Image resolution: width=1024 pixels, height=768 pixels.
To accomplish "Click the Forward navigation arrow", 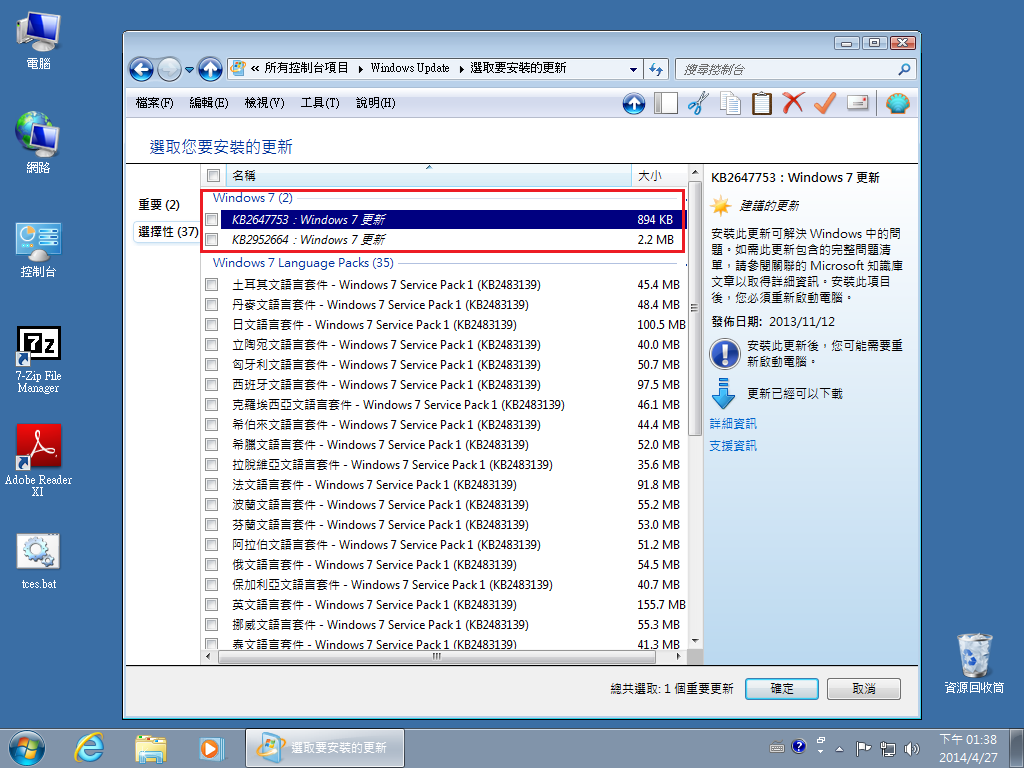I will [169, 69].
